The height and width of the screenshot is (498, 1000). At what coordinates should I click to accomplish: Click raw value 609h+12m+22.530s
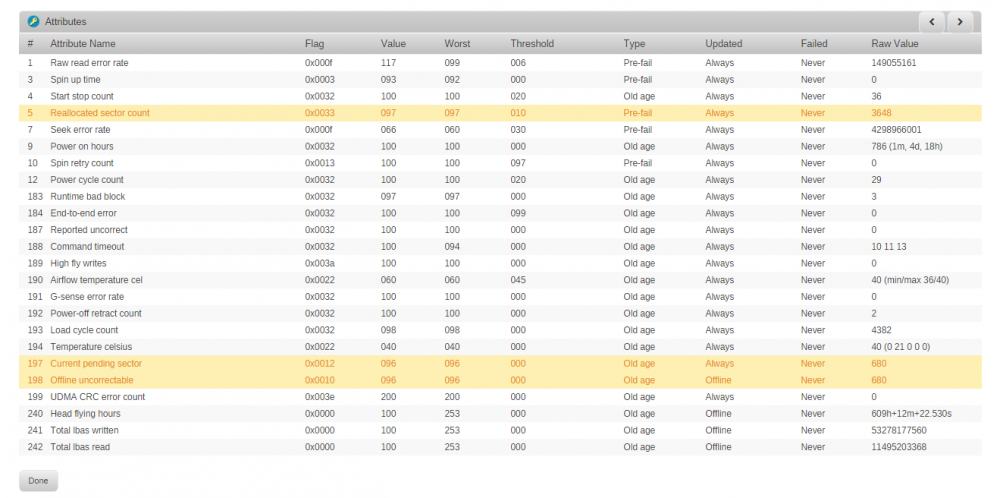(x=909, y=413)
